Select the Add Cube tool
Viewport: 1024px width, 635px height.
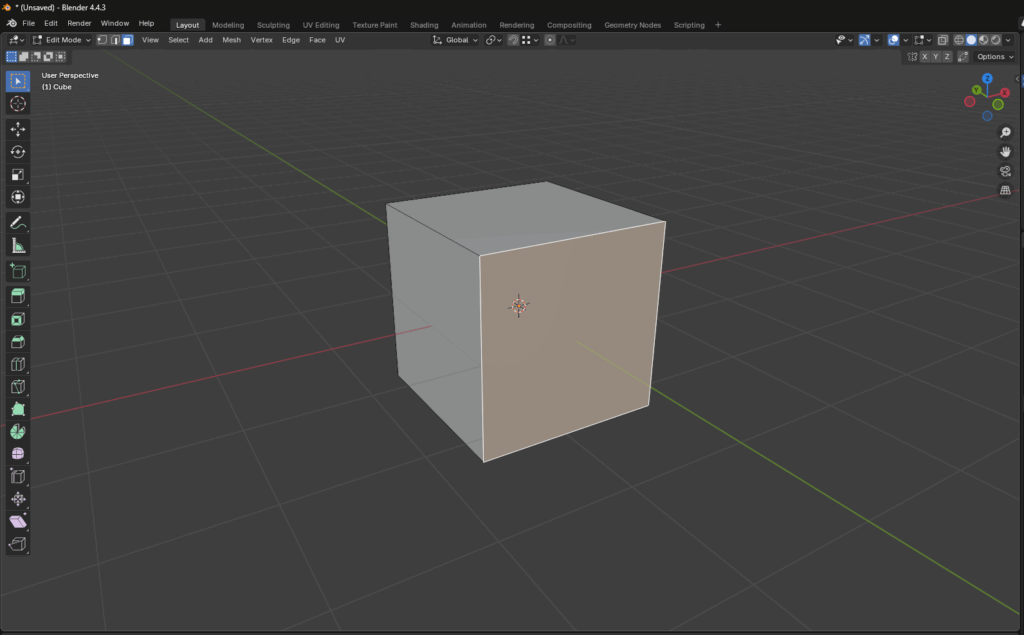pos(18,271)
